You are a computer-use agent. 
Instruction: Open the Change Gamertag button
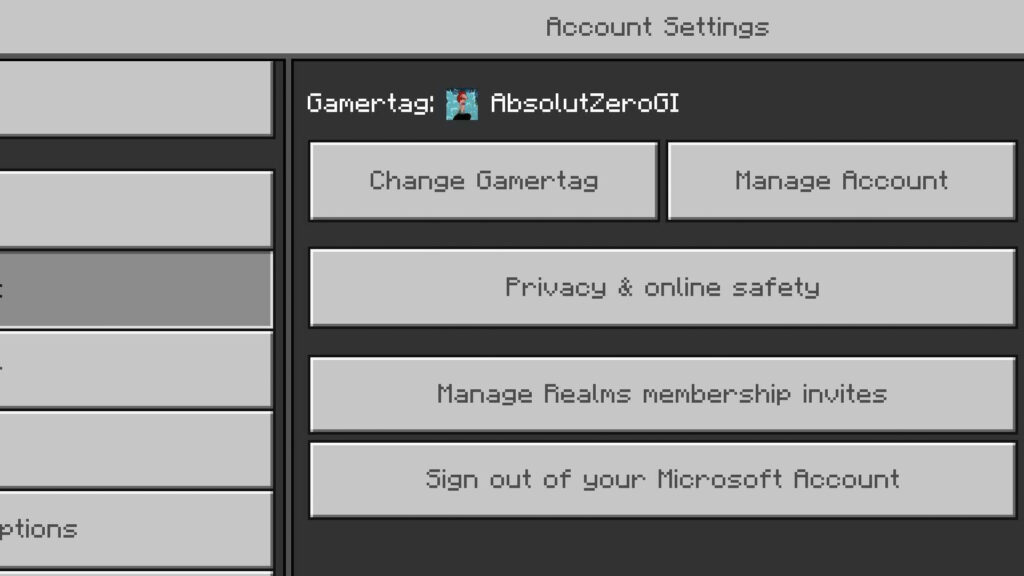483,181
